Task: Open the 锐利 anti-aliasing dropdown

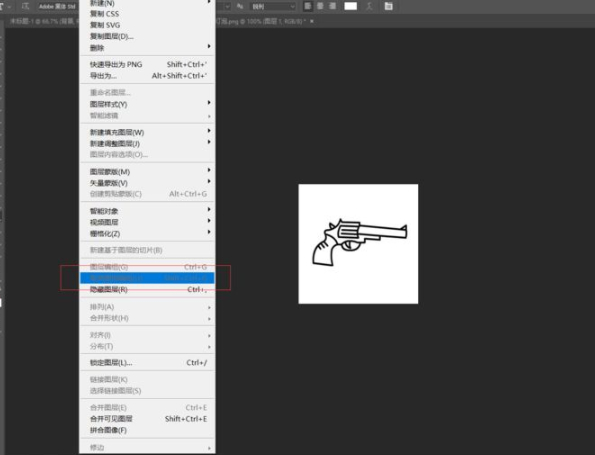Action: pyautogui.click(x=273, y=6)
